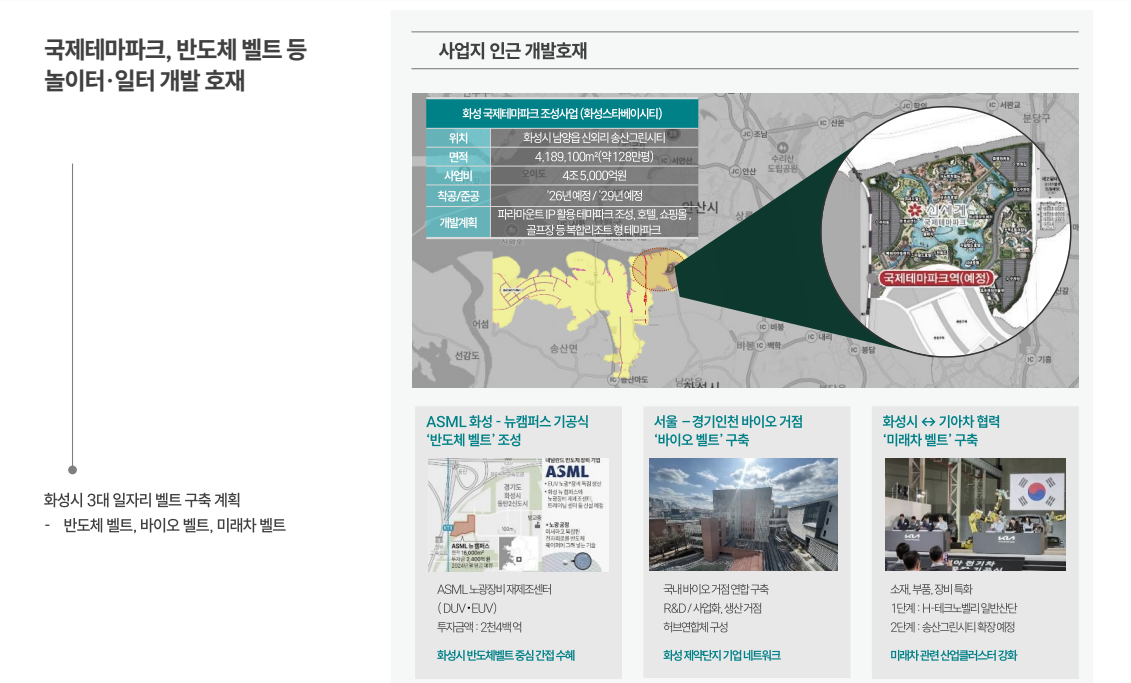Click the ASML logo inside the first card image
1131x683 pixels.
point(567,471)
